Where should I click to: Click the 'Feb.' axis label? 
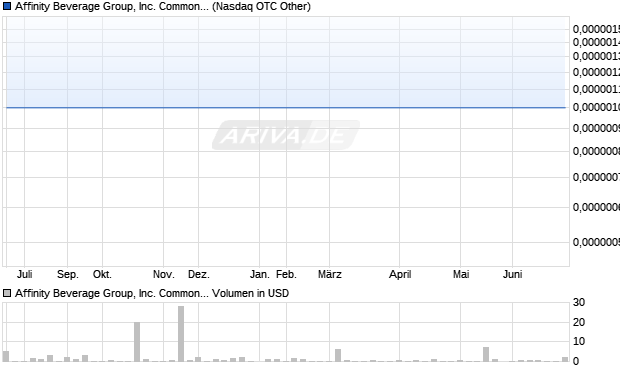coord(286,274)
